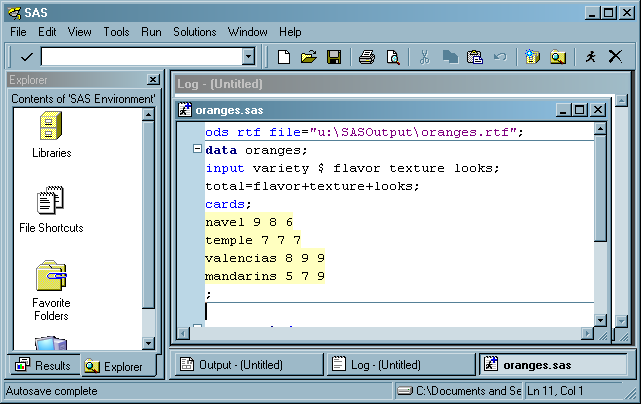Open the Run menu
641x404 pixels.
tap(151, 32)
